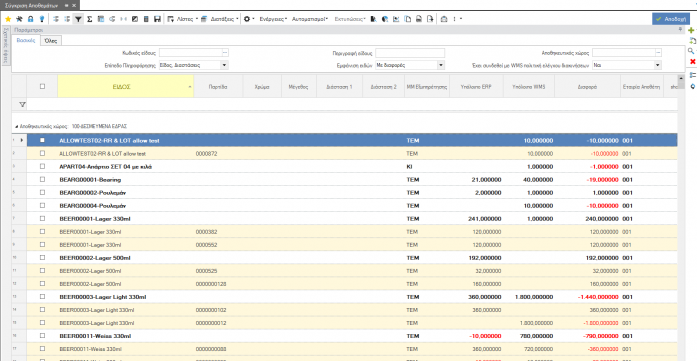Click the globe document toolbar icon

[x=385, y=19]
